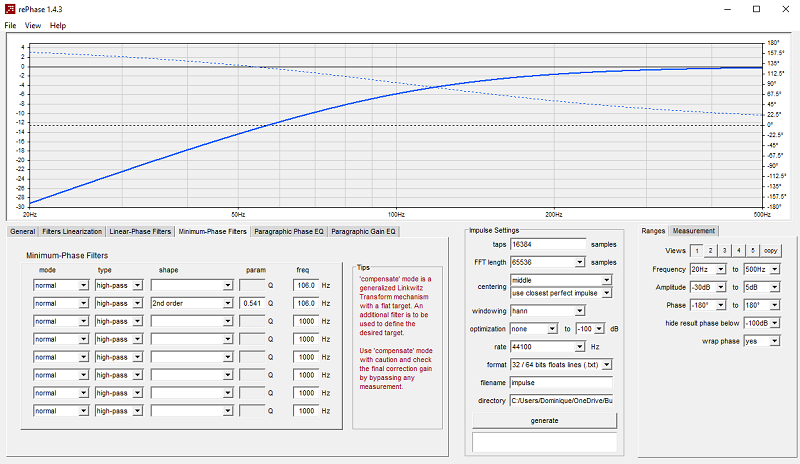Open the optimization 'none' dropdown
The image size is (800, 464).
pyautogui.click(x=534, y=329)
